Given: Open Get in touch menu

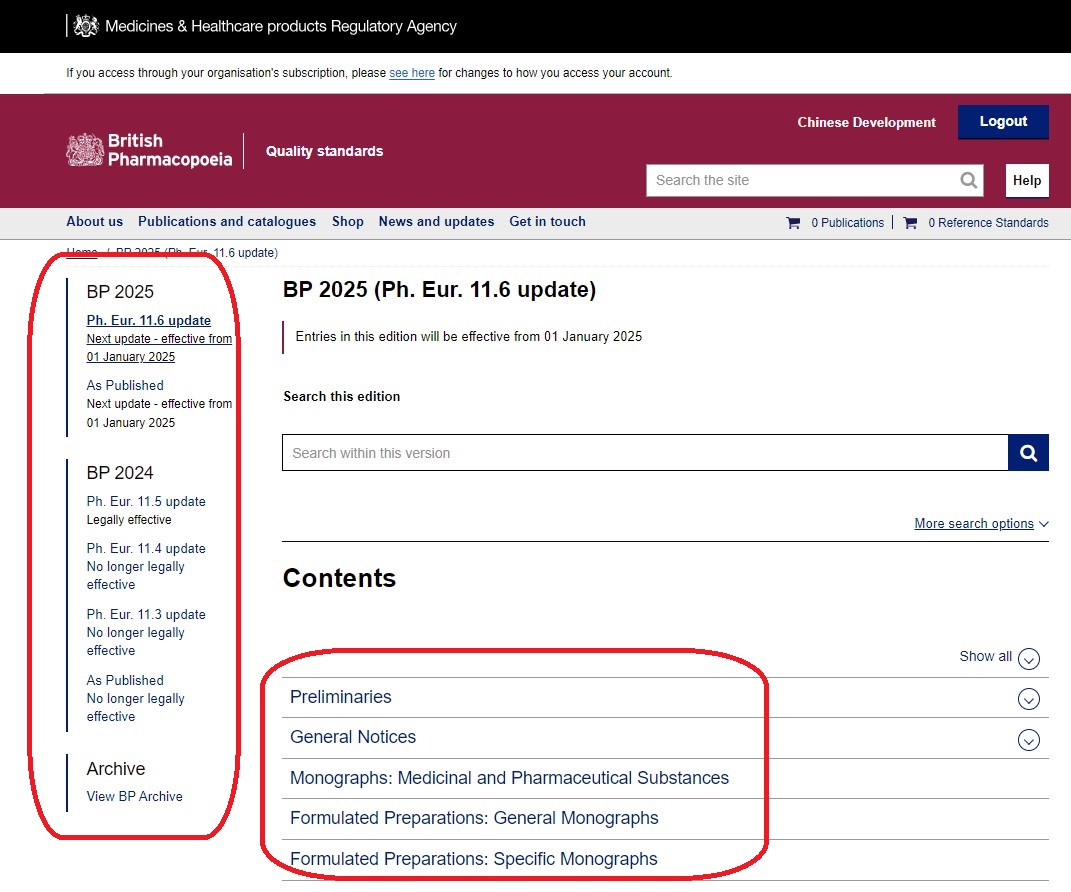Looking at the screenshot, I should 547,221.
